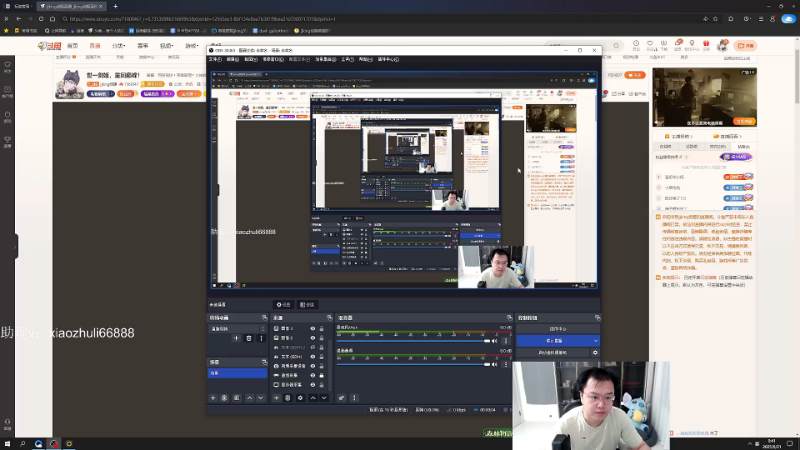Click the Douyu logo
The height and width of the screenshot is (450, 800).
pyautogui.click(x=49, y=46)
